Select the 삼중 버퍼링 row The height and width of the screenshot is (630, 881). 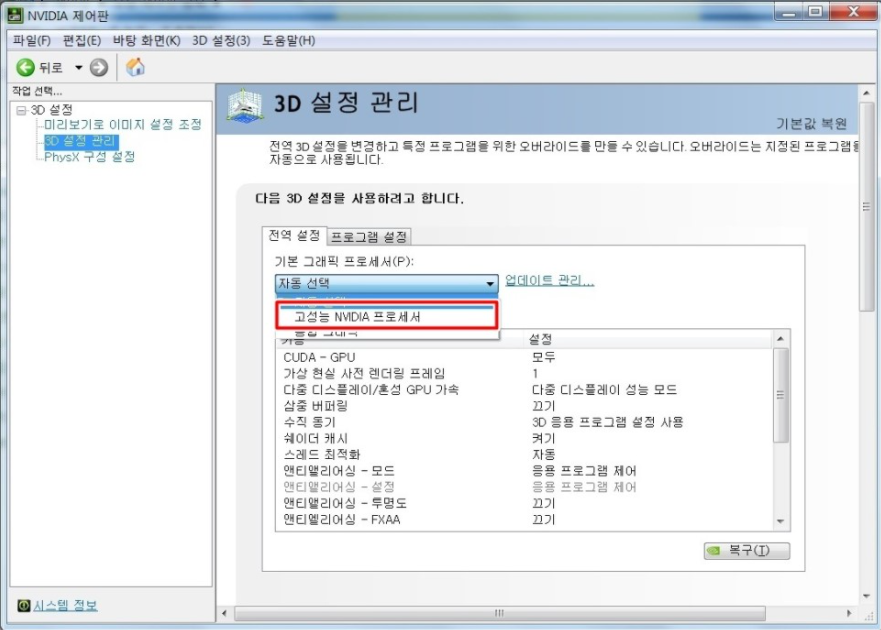524,406
